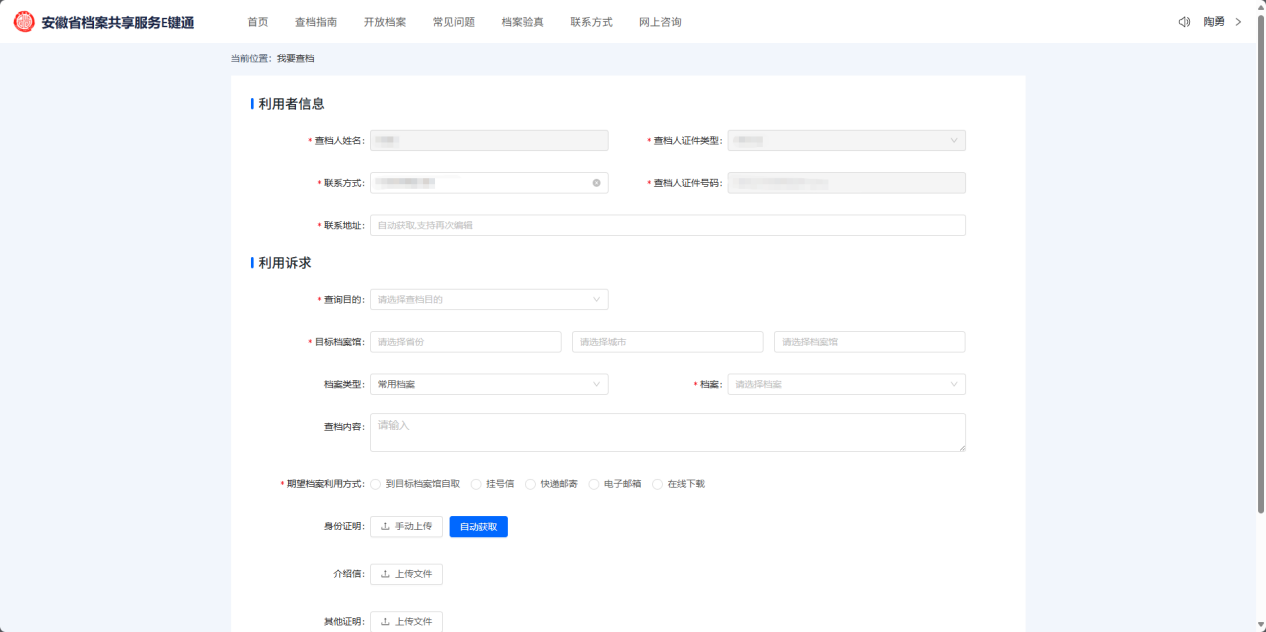Click 上传文件 button for 介绍信

click(x=406, y=574)
